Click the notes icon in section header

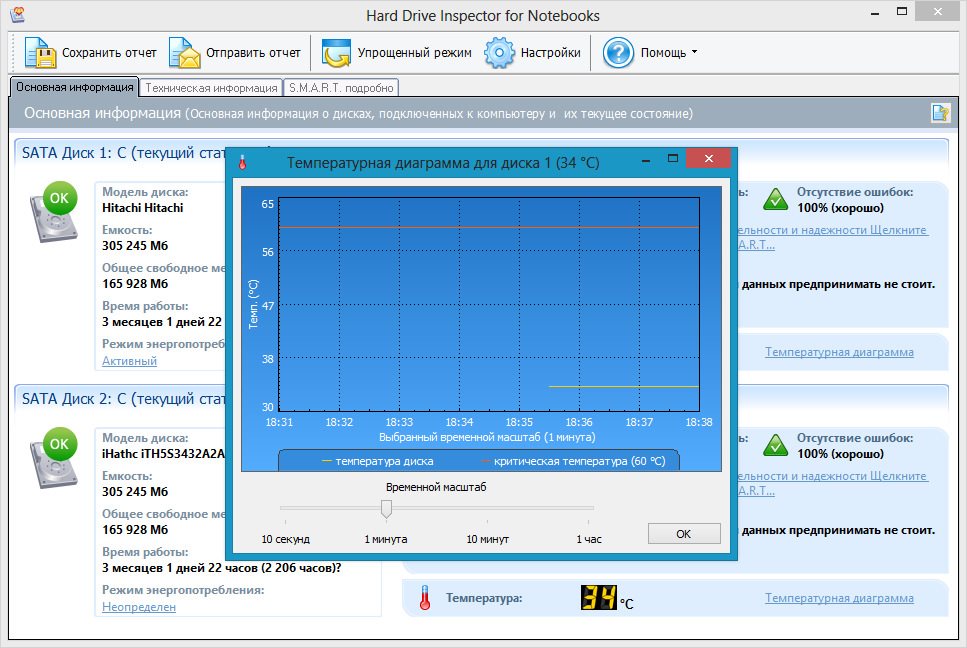coord(940,113)
